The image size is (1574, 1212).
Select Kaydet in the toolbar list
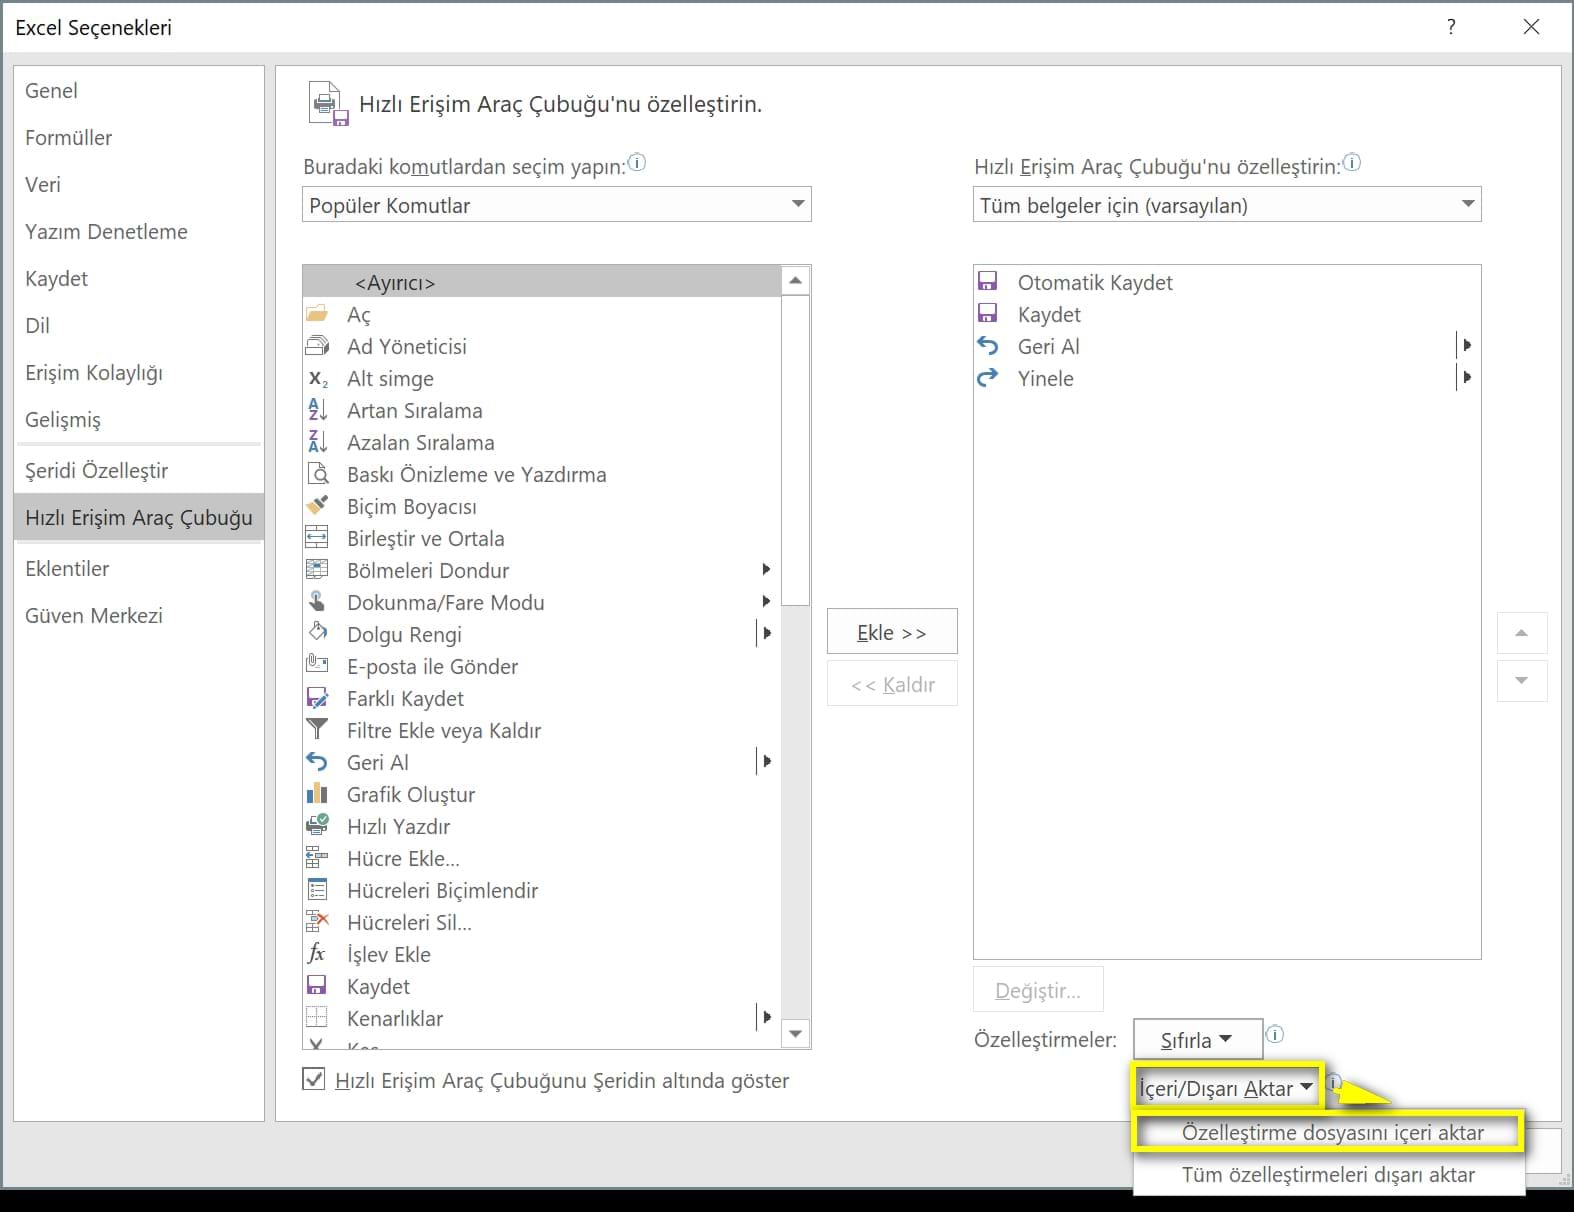tap(1226, 314)
